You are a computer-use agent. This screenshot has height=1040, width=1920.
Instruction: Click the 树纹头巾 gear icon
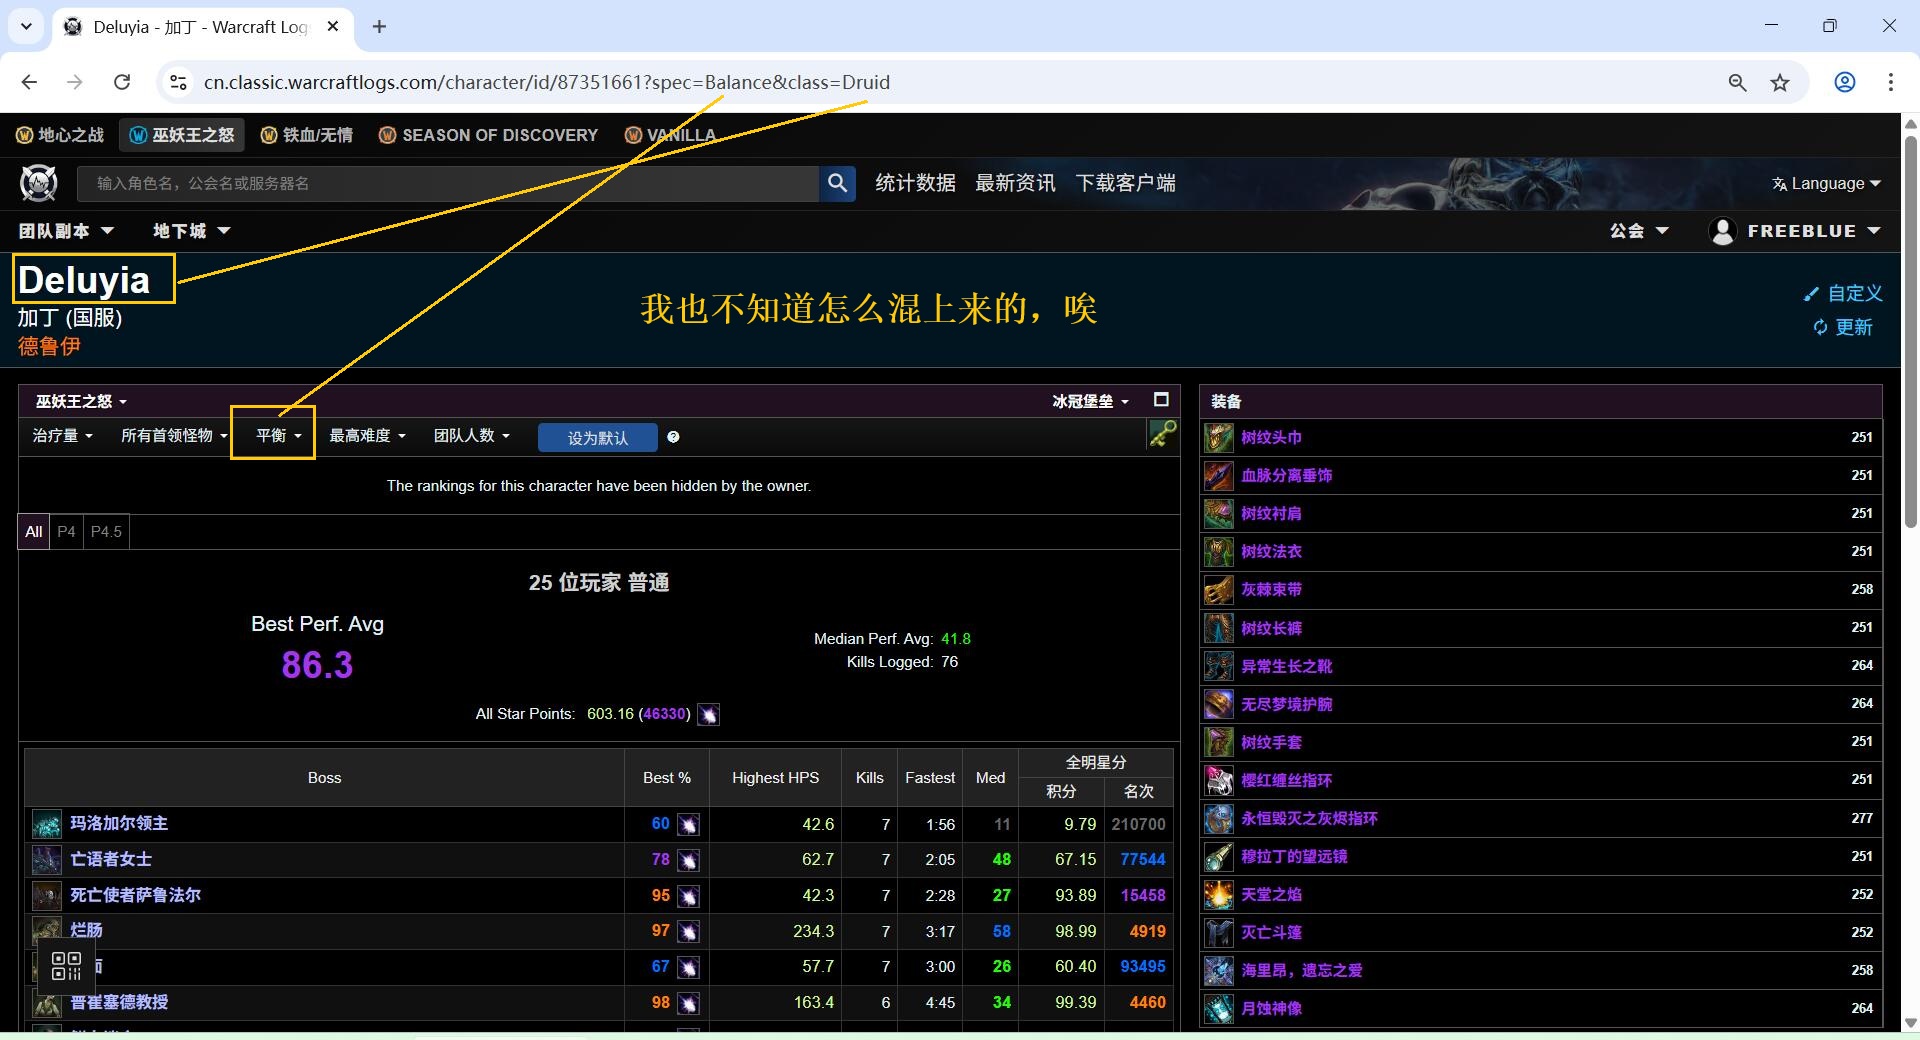point(1218,437)
